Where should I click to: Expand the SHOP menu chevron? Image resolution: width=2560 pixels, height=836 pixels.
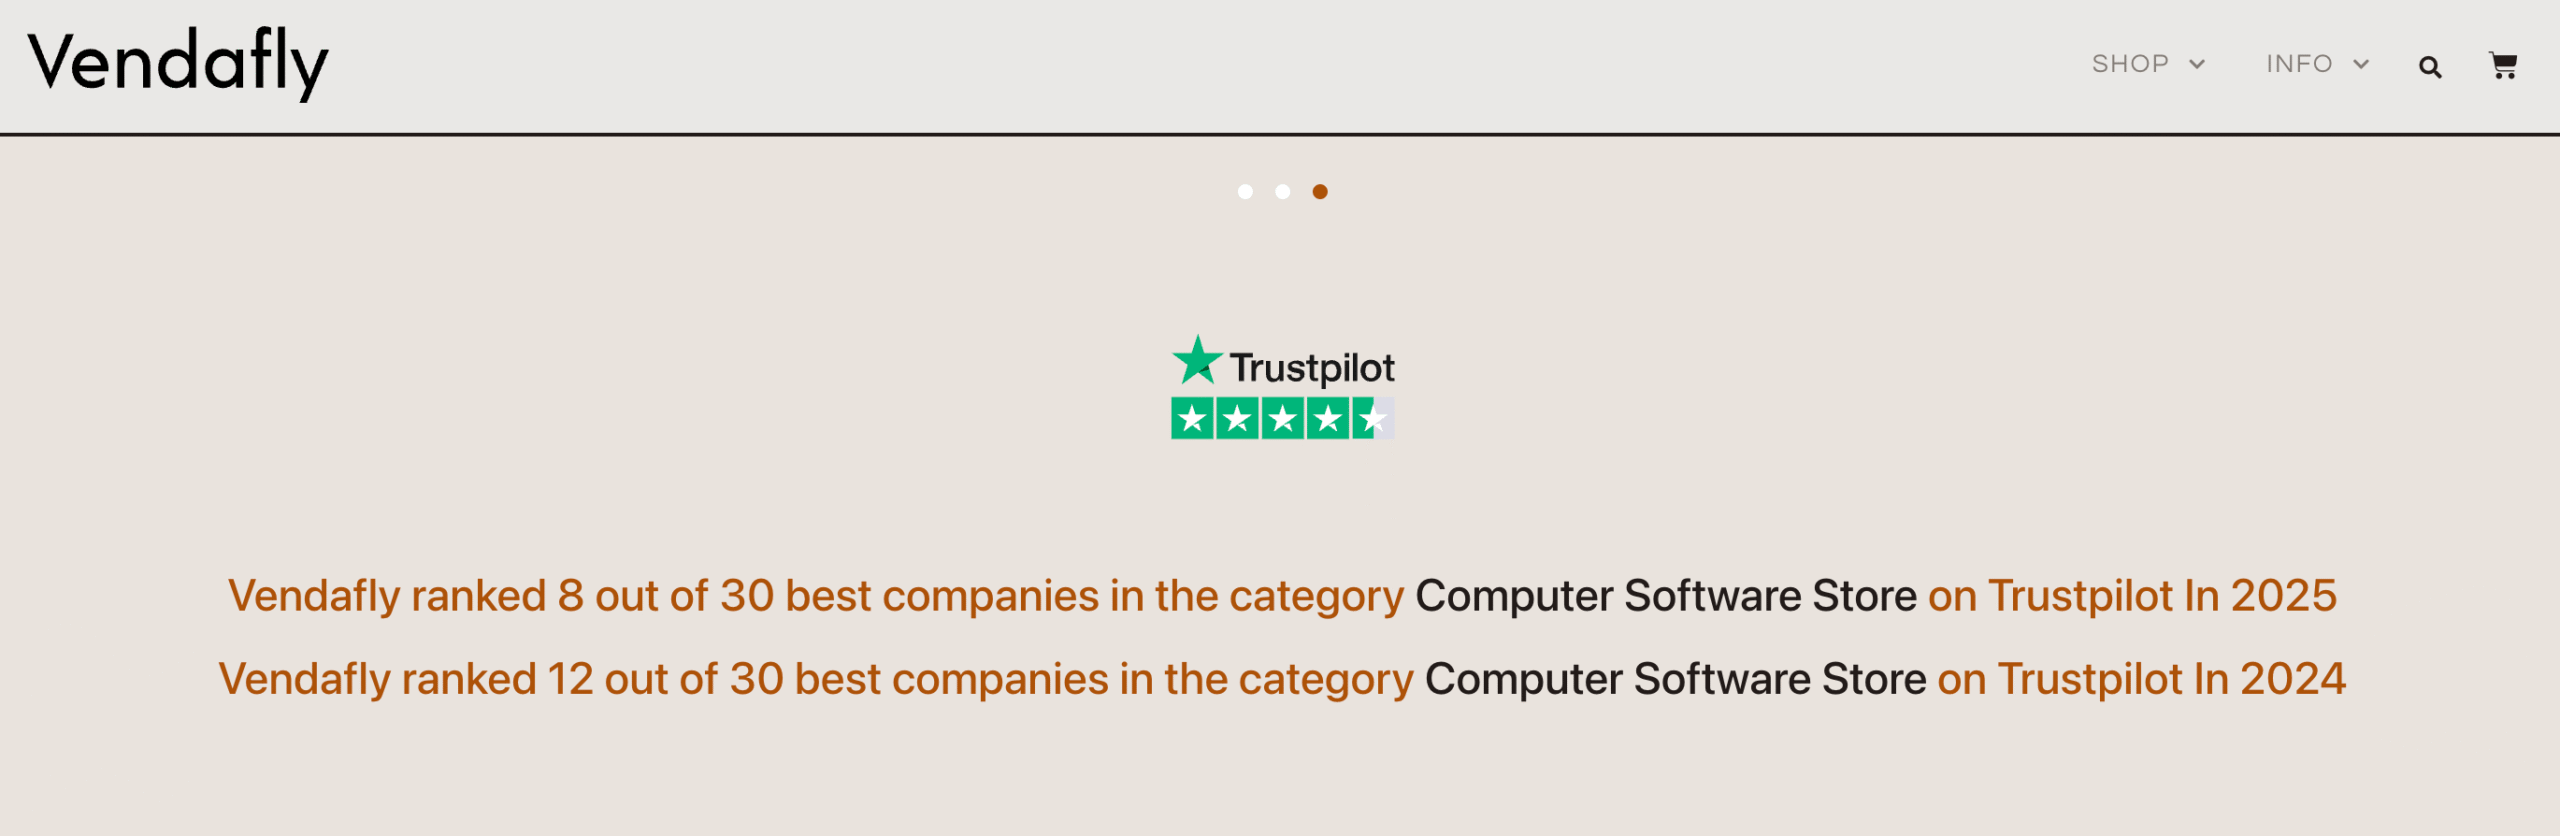pyautogui.click(x=2197, y=65)
